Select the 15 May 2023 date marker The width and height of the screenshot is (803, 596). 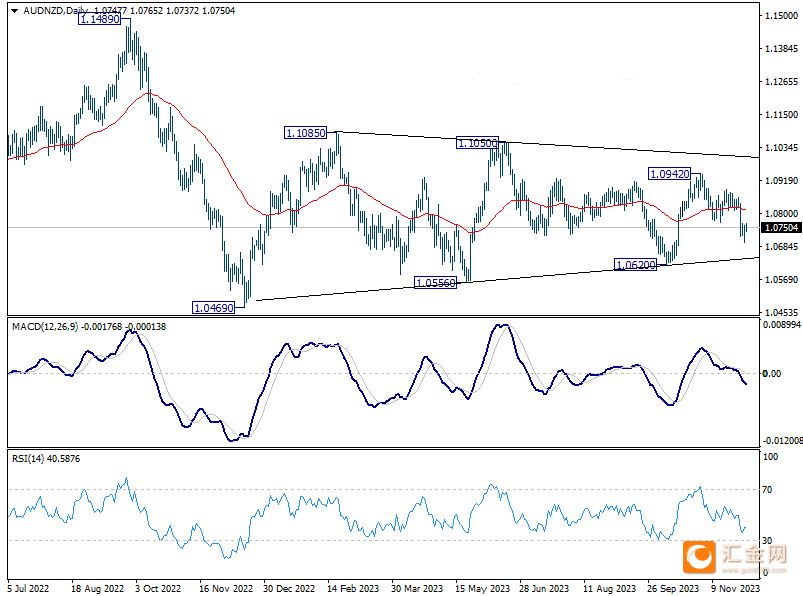coord(482,588)
